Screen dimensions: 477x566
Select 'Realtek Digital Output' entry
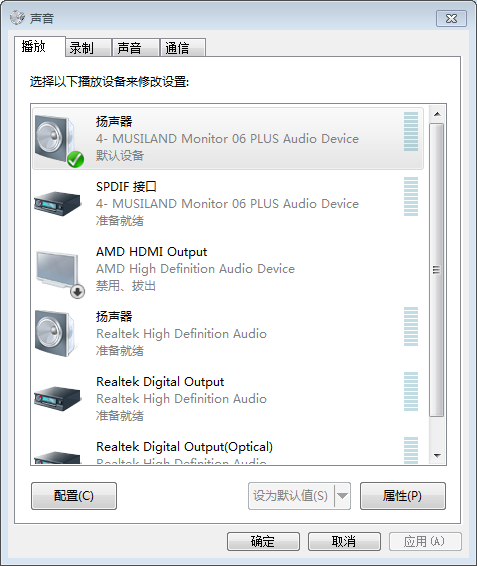227,399
